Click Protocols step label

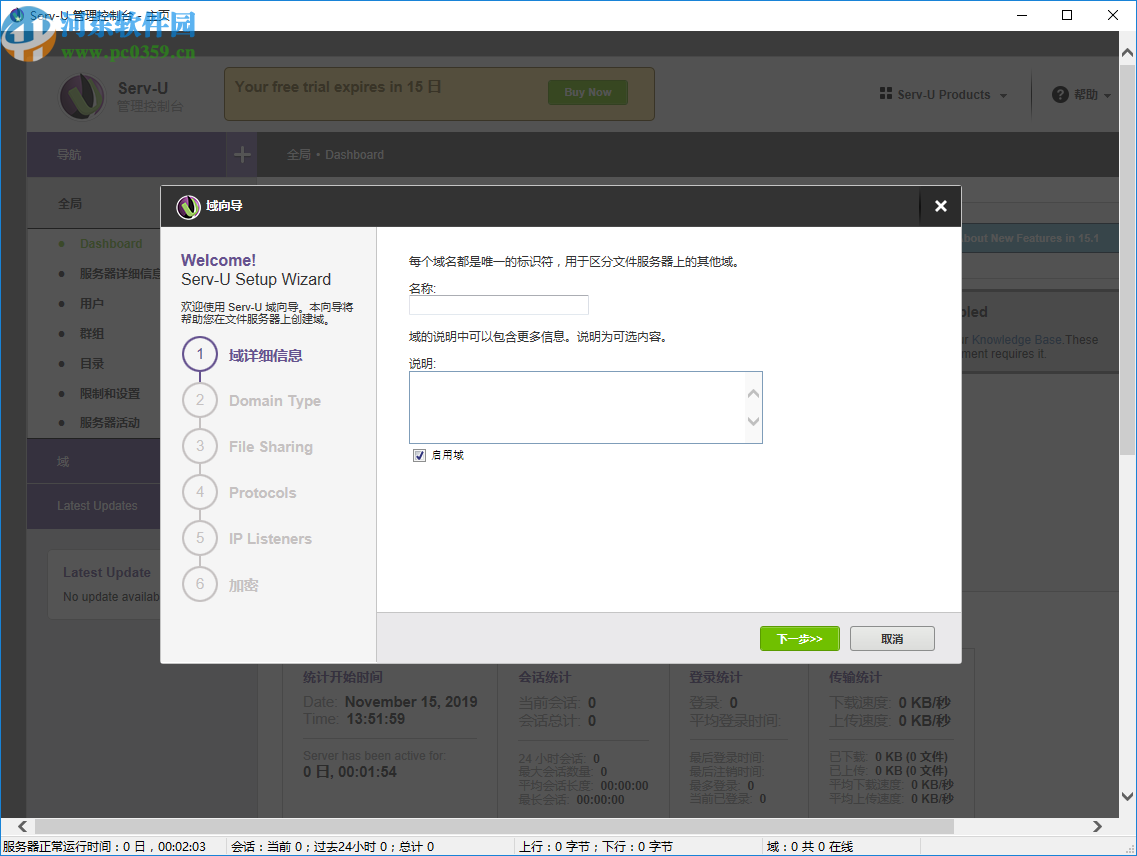click(x=262, y=493)
